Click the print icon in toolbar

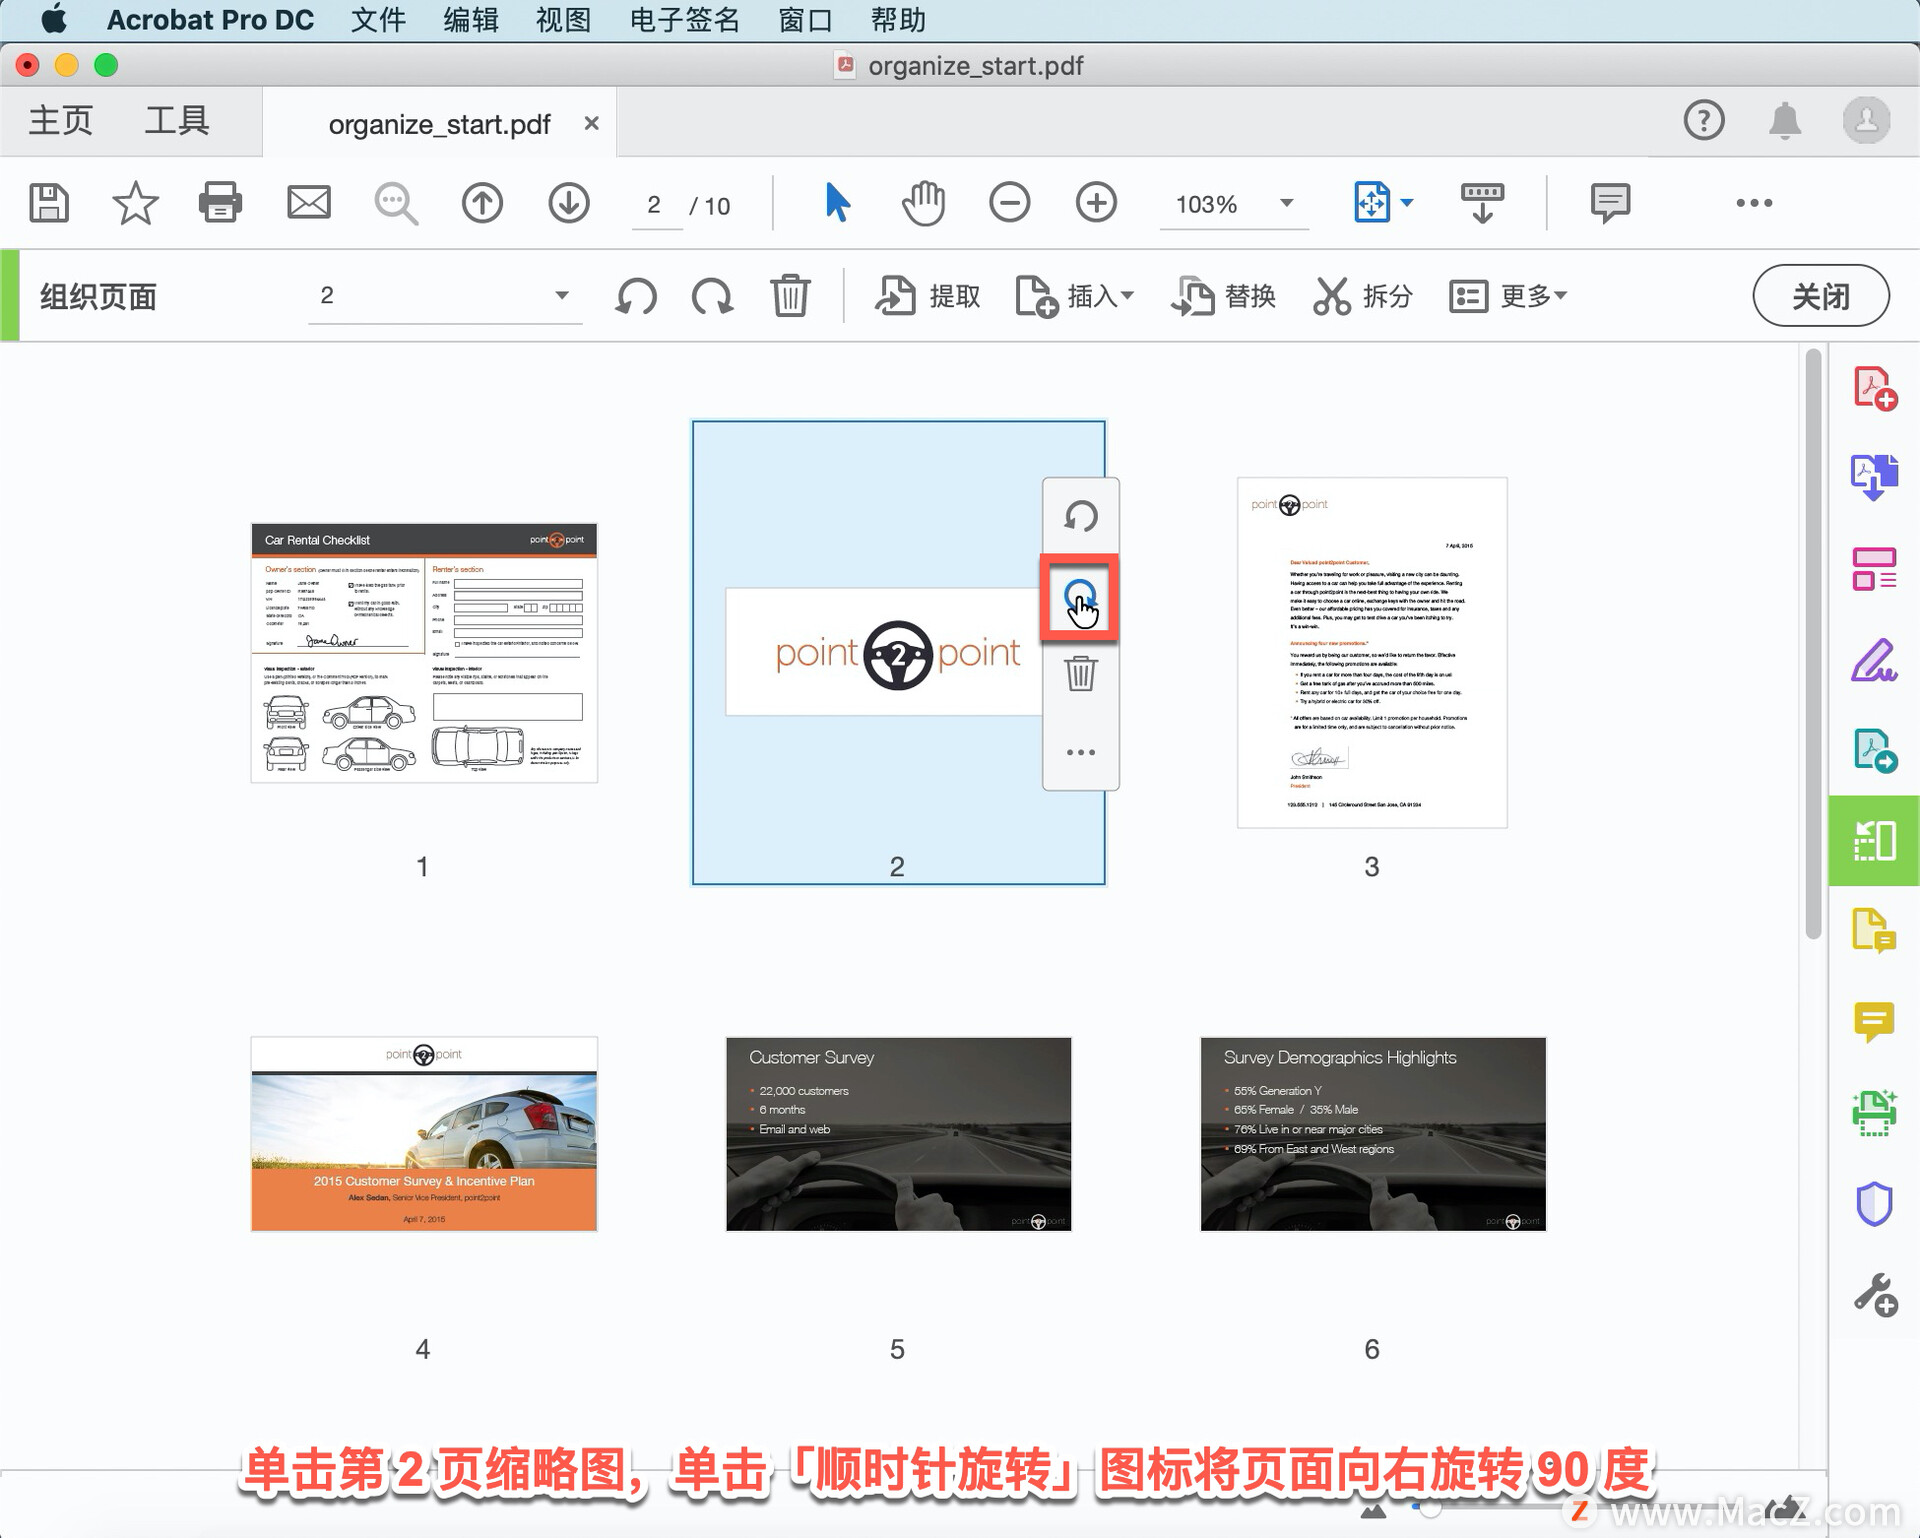coord(220,204)
